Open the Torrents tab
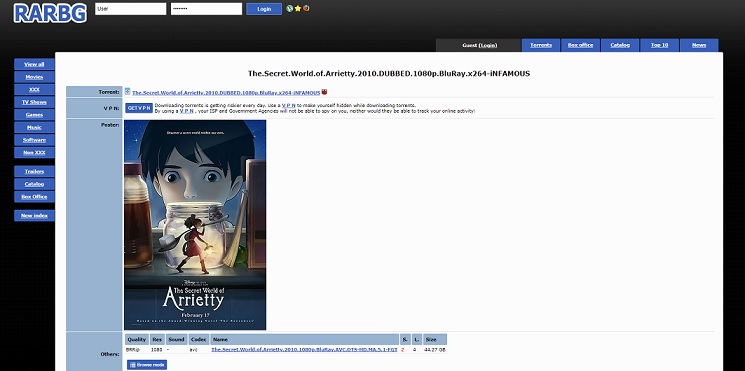The image size is (745, 371). 541,45
